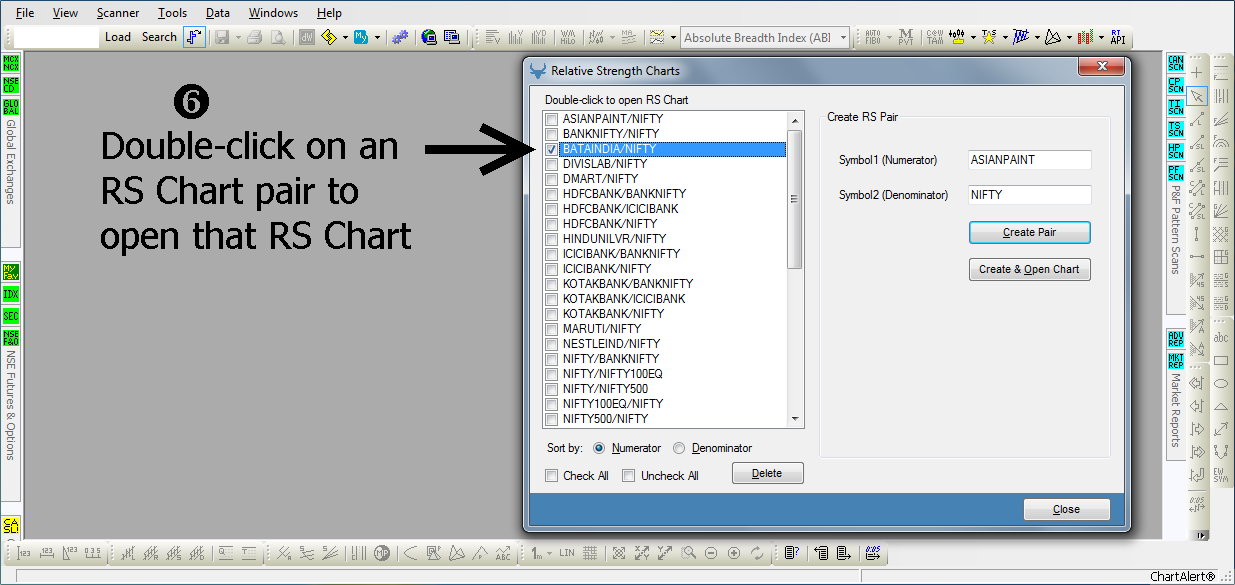This screenshot has width=1235, height=585.
Task: Click the RT API toolbar icon
Action: click(x=1117, y=37)
